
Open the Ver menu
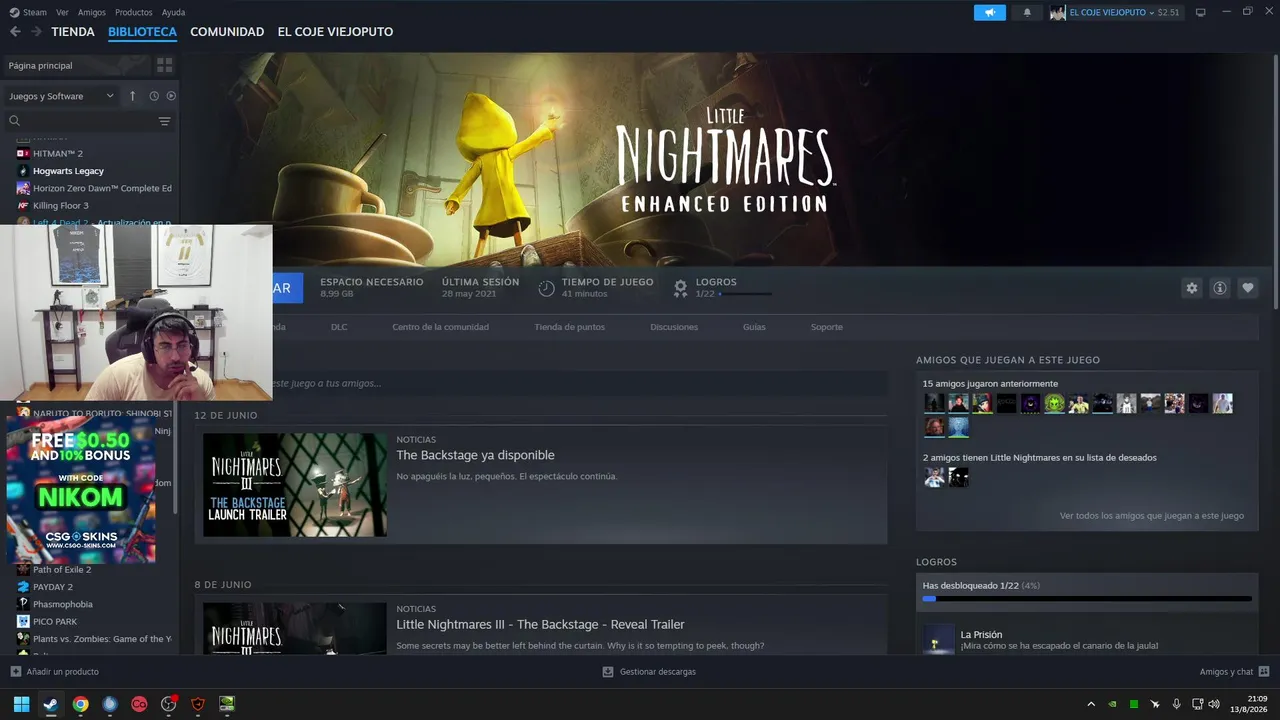[63, 12]
